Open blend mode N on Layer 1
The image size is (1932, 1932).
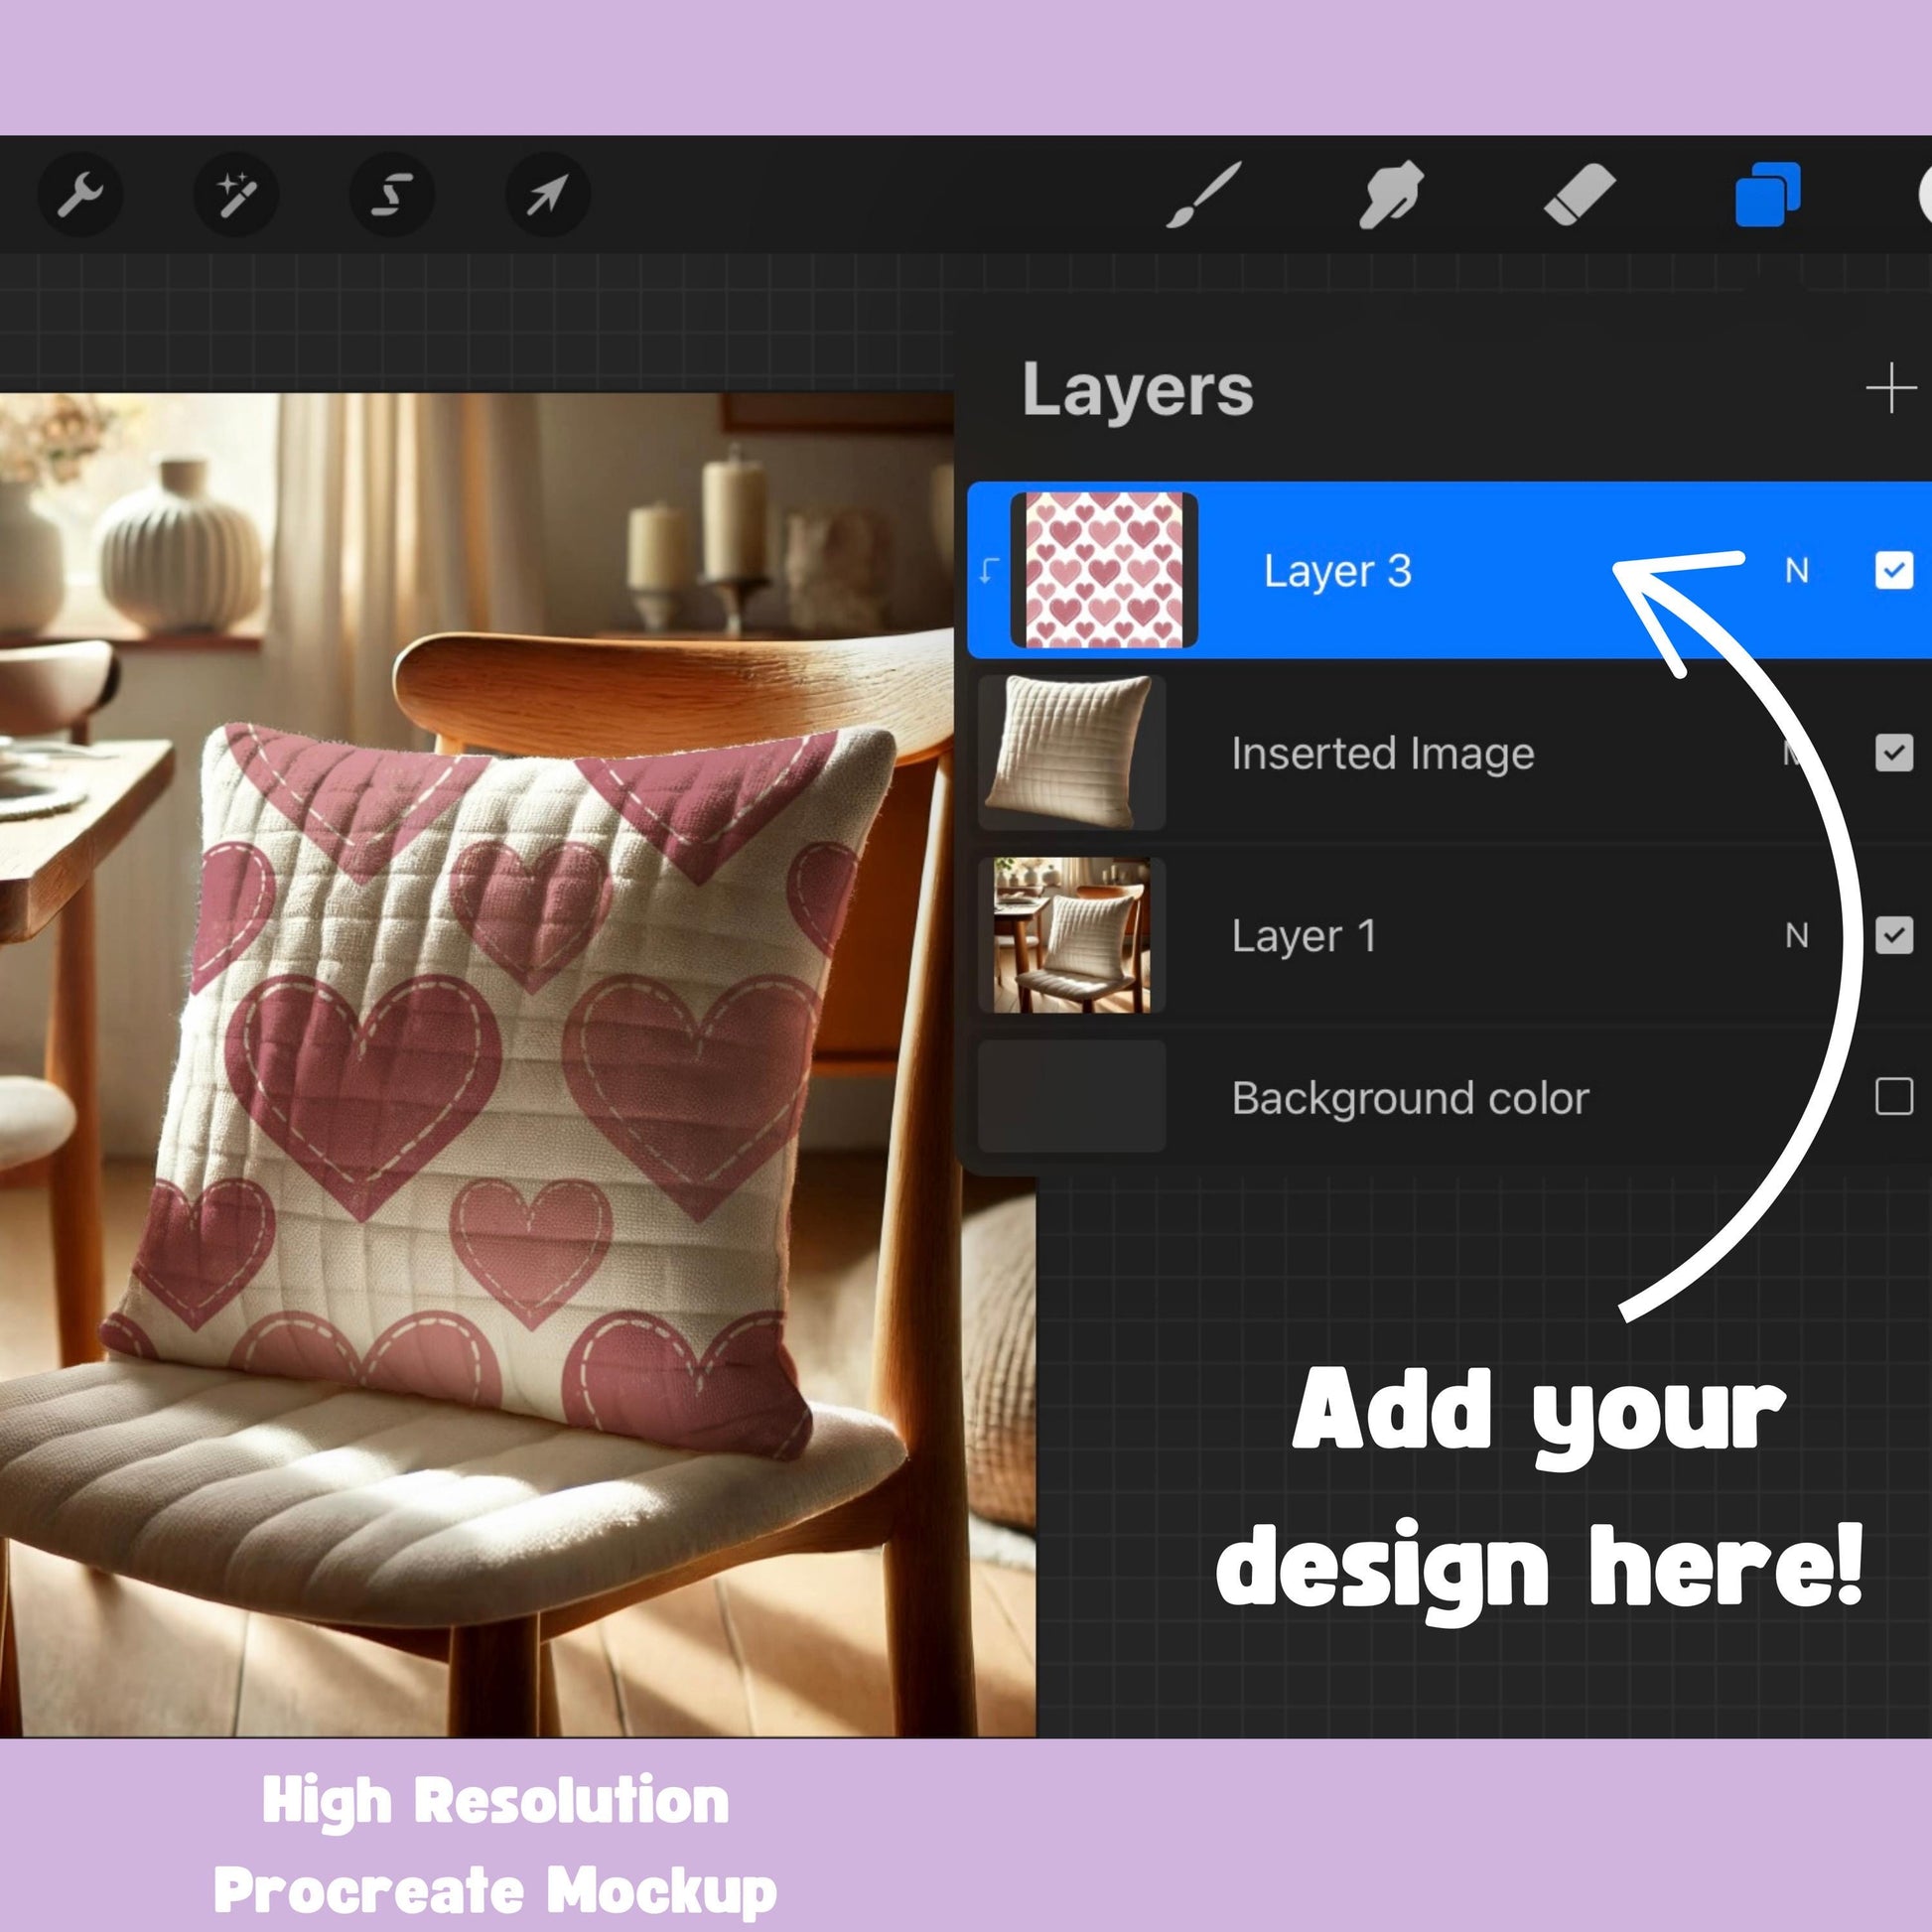click(x=1797, y=936)
